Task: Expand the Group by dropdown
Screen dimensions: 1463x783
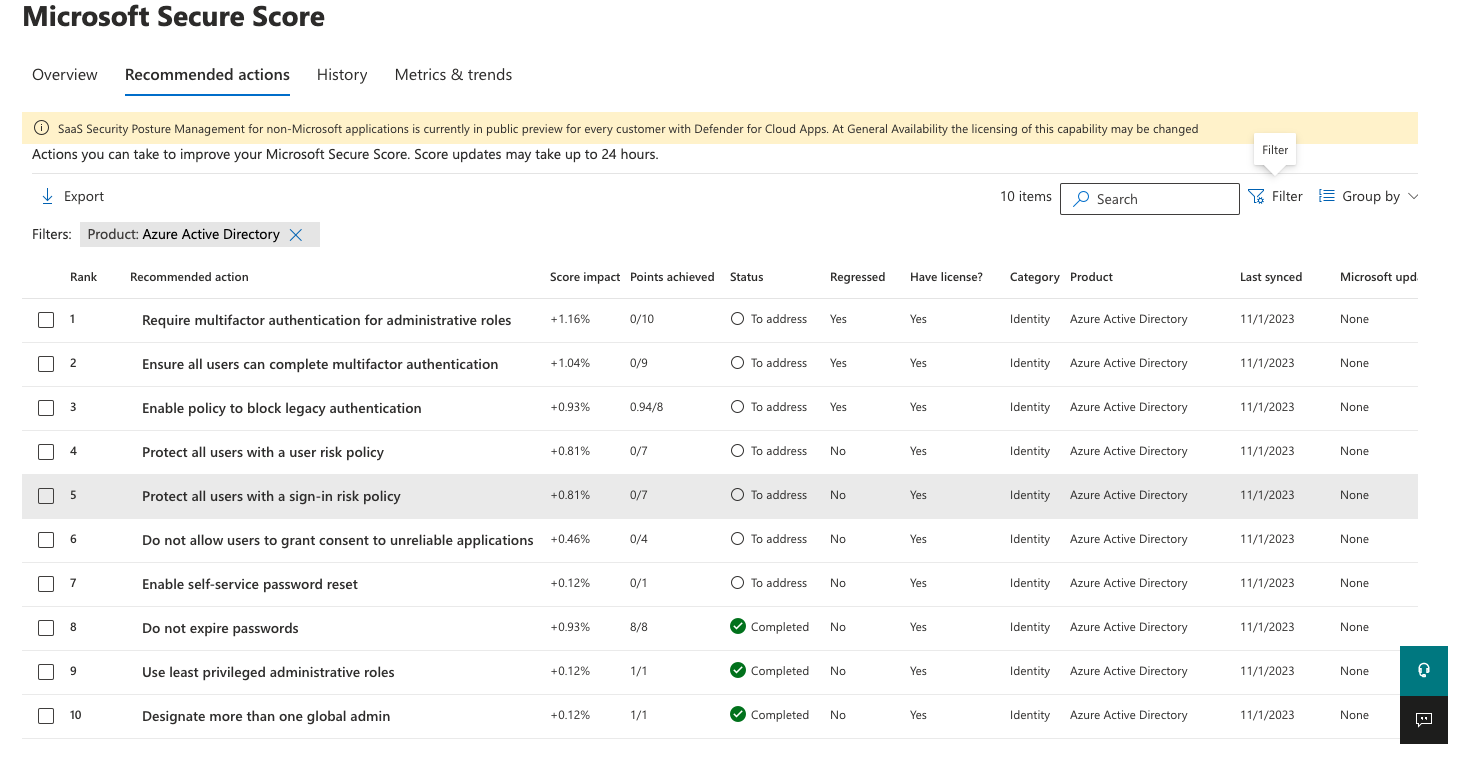Action: pos(1411,196)
